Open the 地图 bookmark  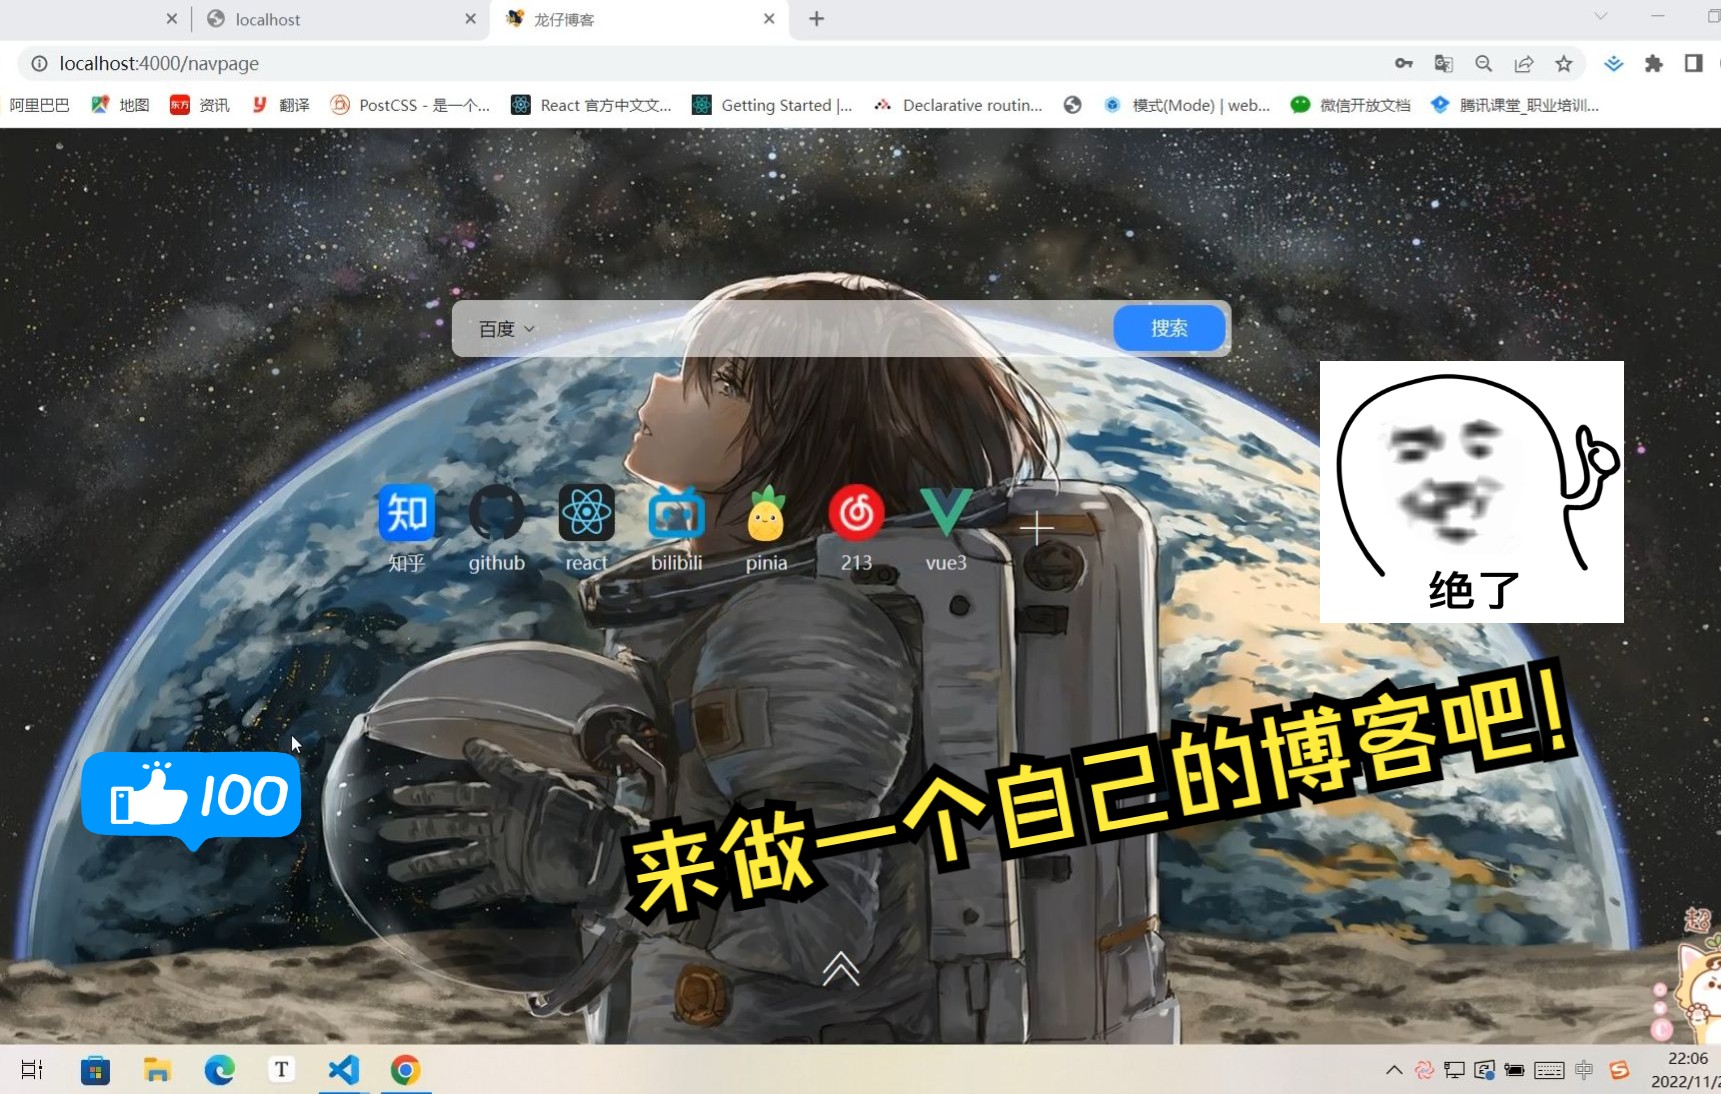pyautogui.click(x=120, y=105)
